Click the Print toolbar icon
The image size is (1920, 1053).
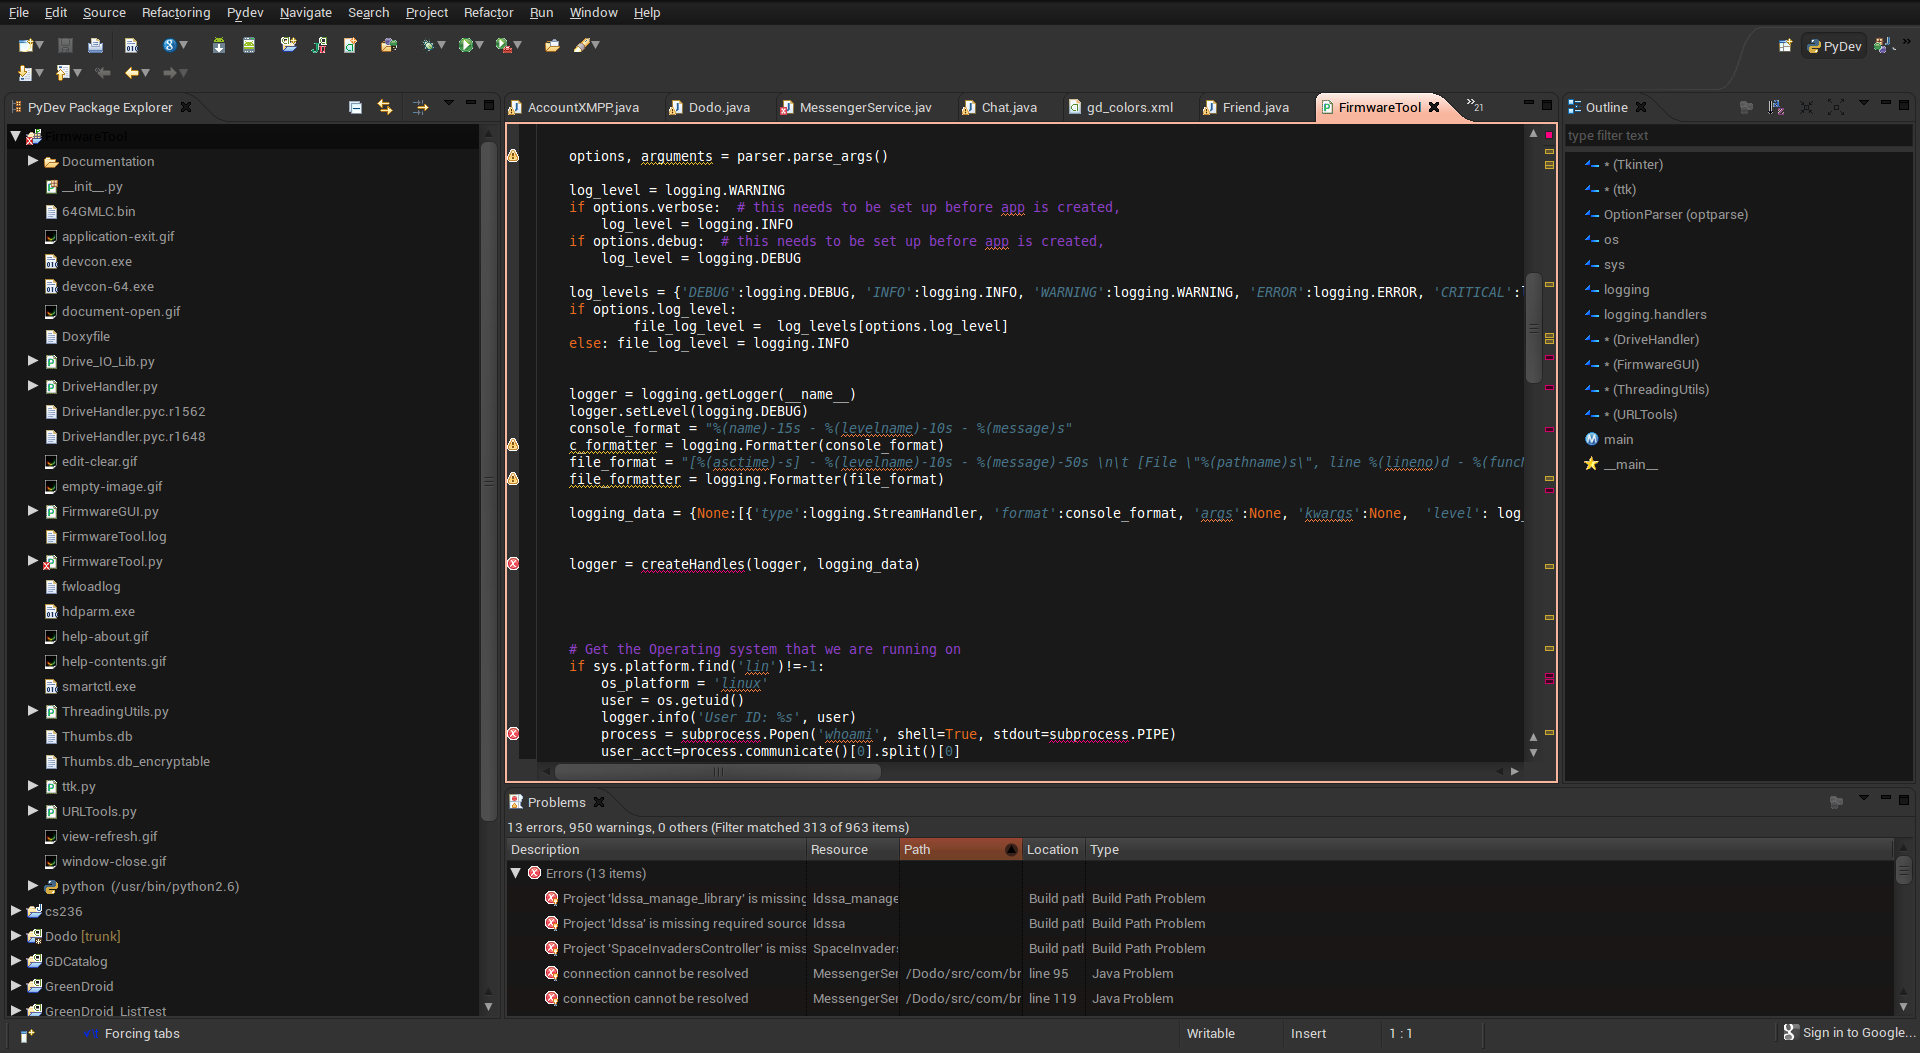coord(95,45)
